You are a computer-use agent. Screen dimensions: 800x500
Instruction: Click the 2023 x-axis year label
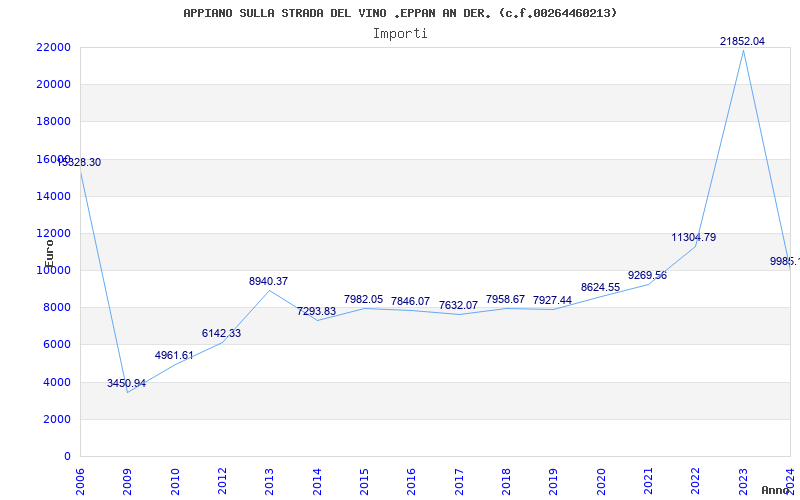pyautogui.click(x=742, y=482)
